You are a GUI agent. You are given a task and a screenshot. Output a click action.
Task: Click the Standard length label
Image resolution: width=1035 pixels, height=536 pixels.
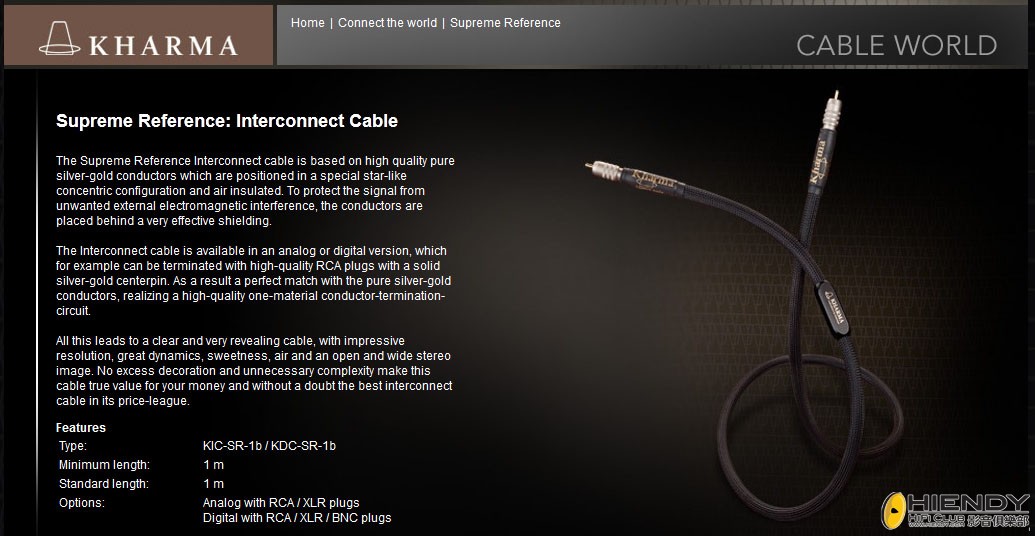(x=104, y=483)
